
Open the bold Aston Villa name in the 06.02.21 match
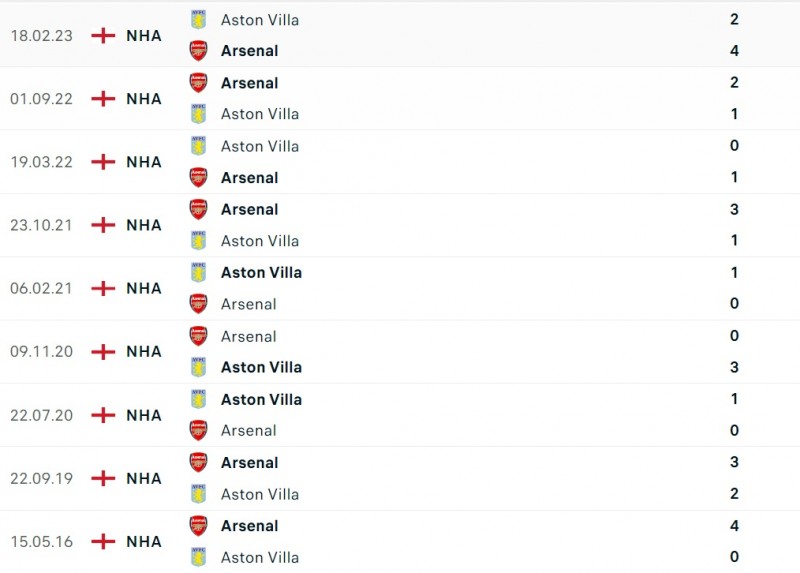click(261, 272)
